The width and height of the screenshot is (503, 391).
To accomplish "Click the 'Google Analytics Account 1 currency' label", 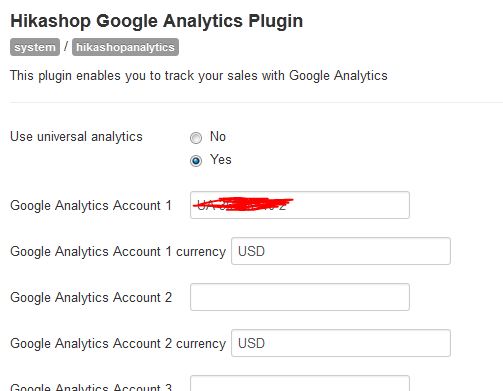I will [118, 251].
